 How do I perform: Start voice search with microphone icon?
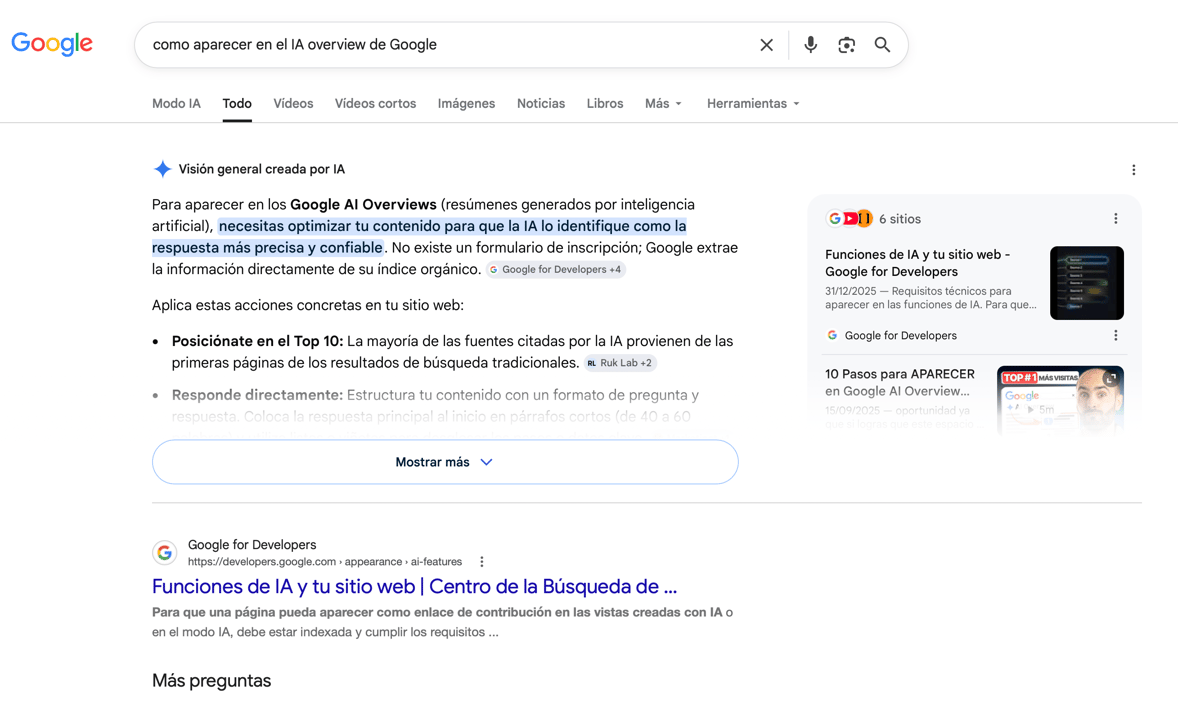coord(810,45)
